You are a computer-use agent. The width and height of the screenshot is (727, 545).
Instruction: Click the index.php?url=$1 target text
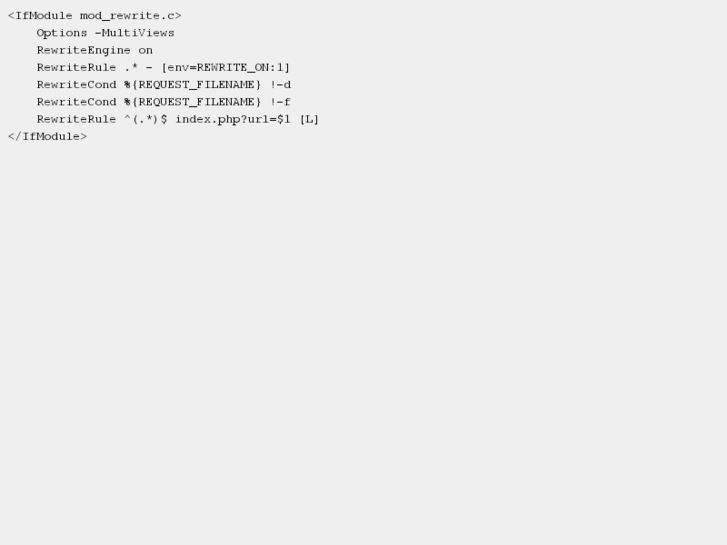[233, 120]
